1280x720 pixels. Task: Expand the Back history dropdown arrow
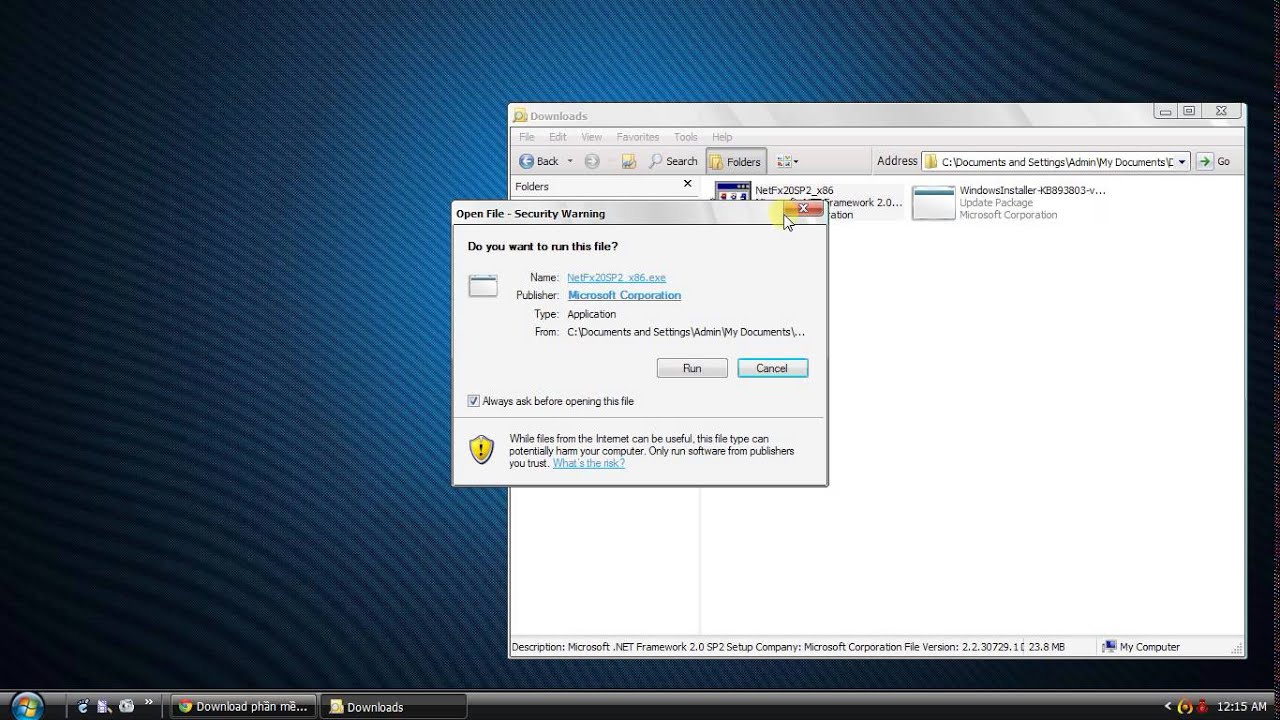[x=570, y=161]
